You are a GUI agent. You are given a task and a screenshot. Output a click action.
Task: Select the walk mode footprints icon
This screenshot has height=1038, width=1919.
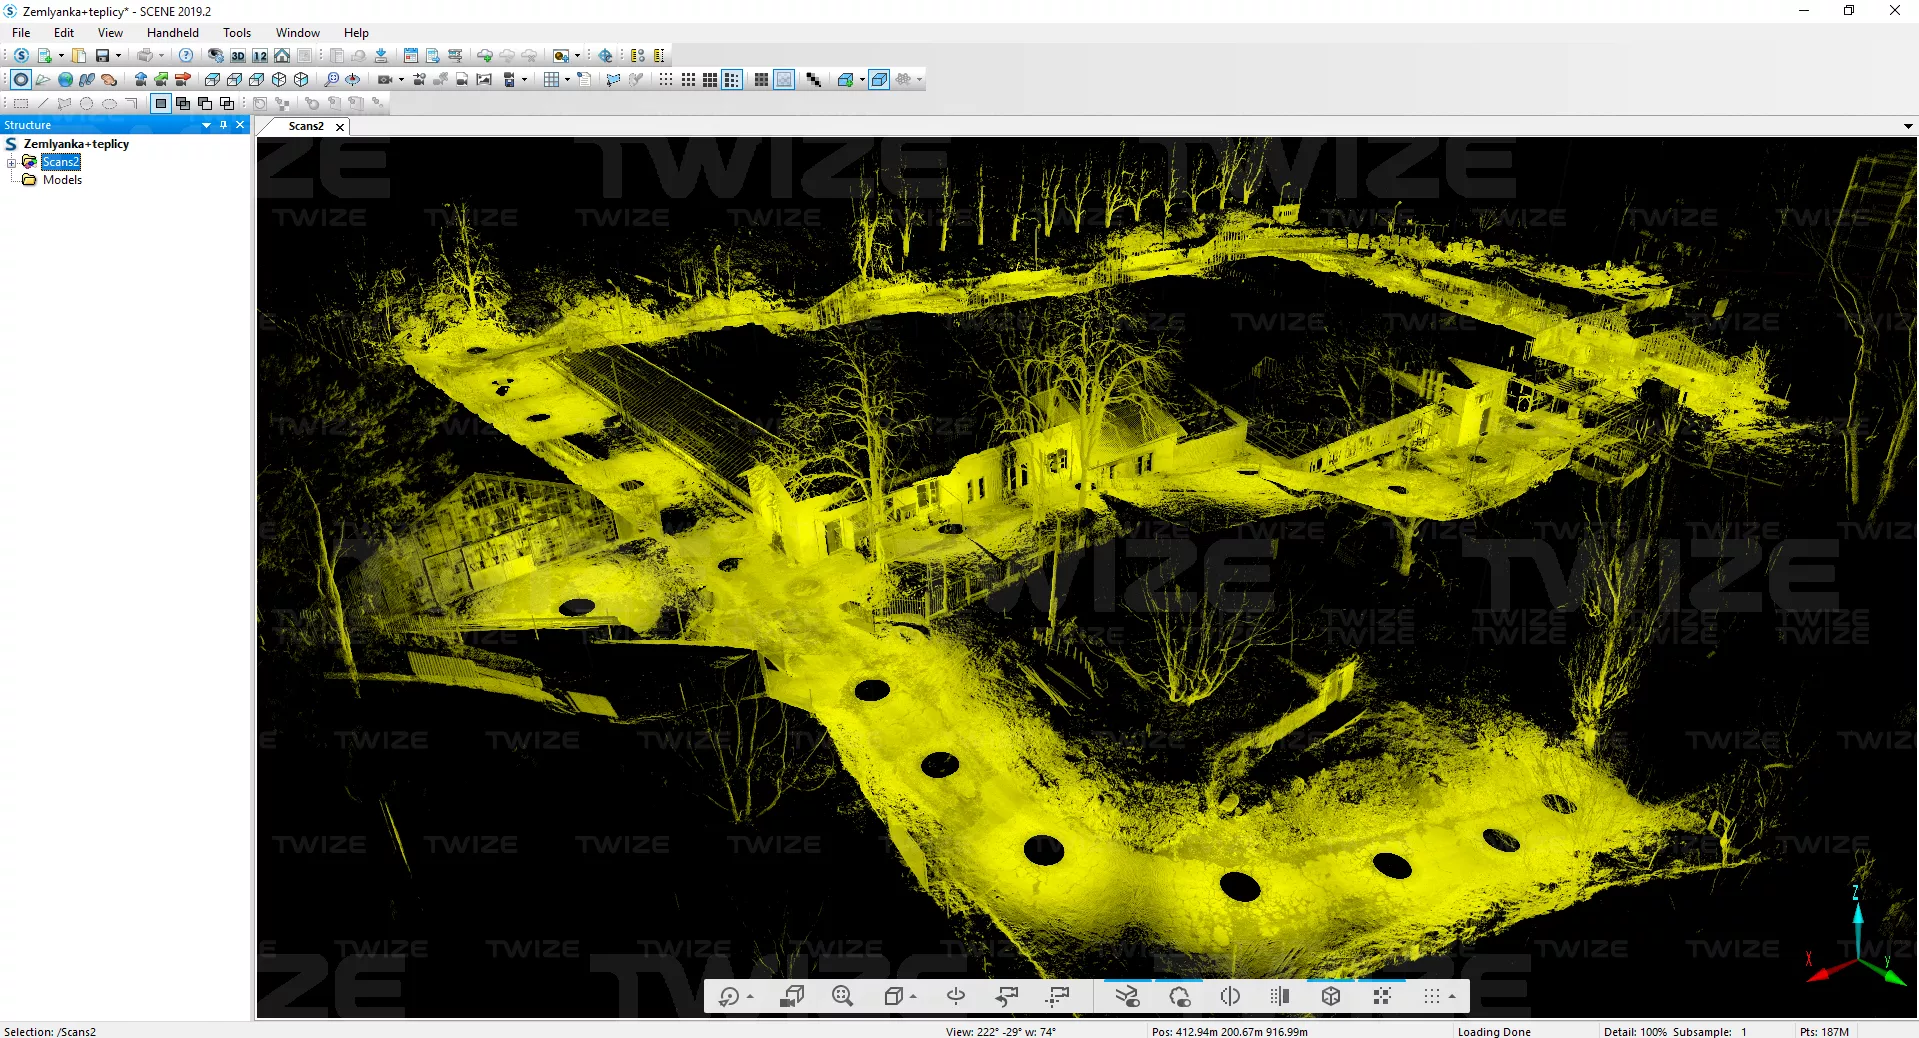point(87,80)
